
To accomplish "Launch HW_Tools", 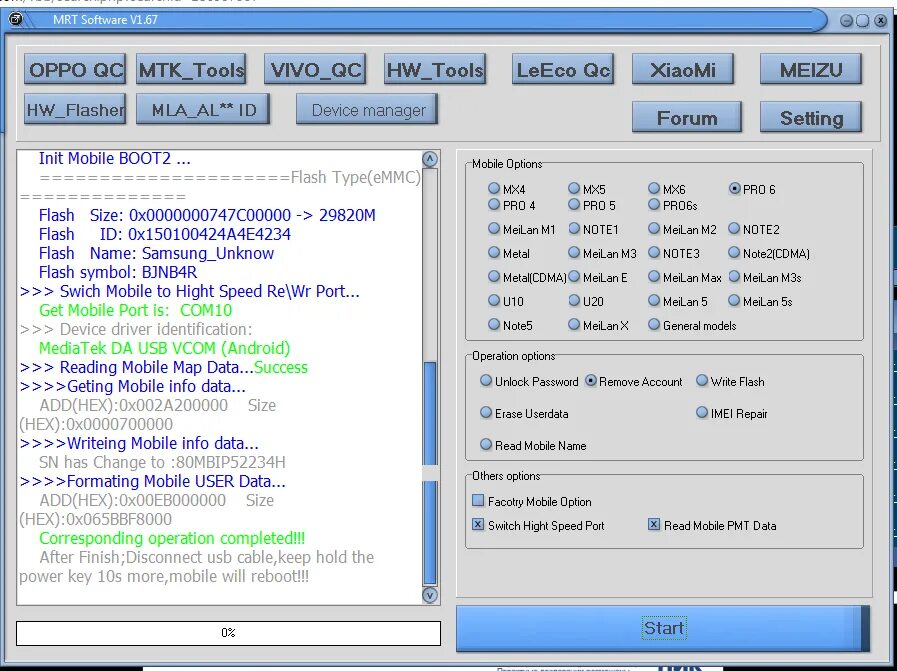I will [x=435, y=70].
